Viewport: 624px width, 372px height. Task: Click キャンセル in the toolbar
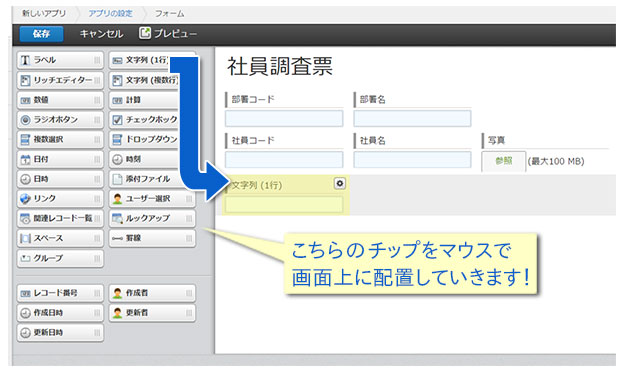[101, 34]
